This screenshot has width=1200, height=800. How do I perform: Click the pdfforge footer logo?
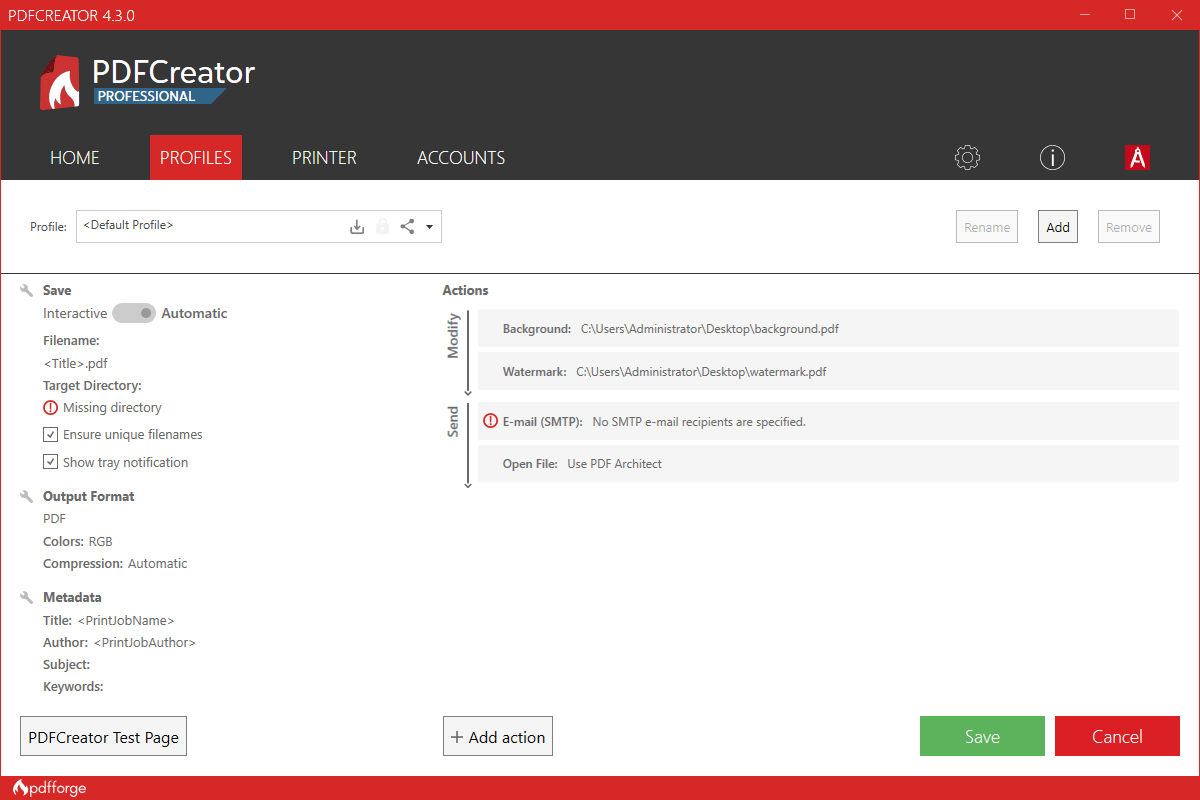coord(50,788)
